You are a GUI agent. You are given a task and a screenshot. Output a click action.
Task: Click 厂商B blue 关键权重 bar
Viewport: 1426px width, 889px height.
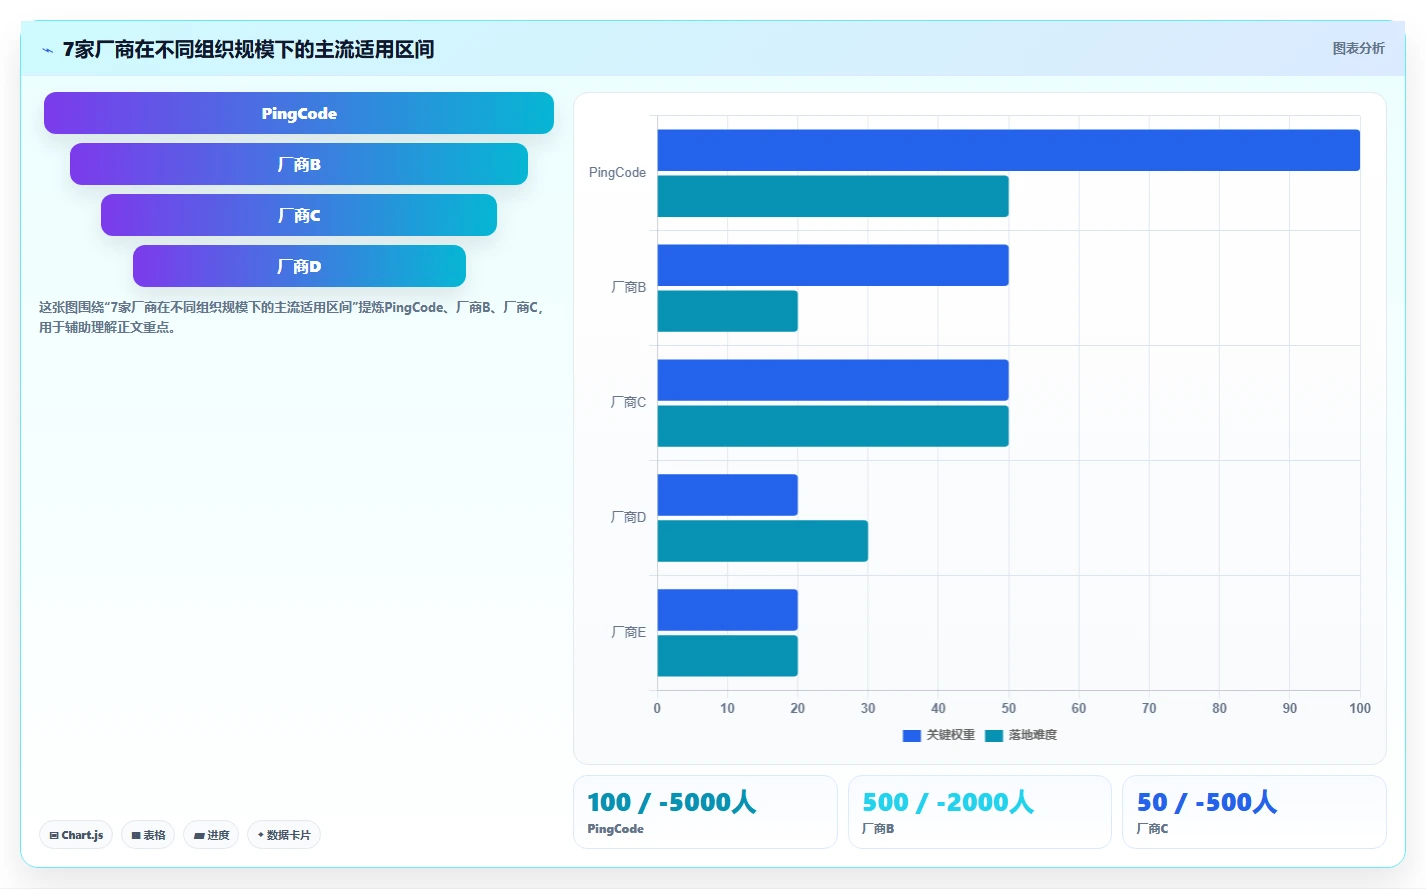(833, 265)
